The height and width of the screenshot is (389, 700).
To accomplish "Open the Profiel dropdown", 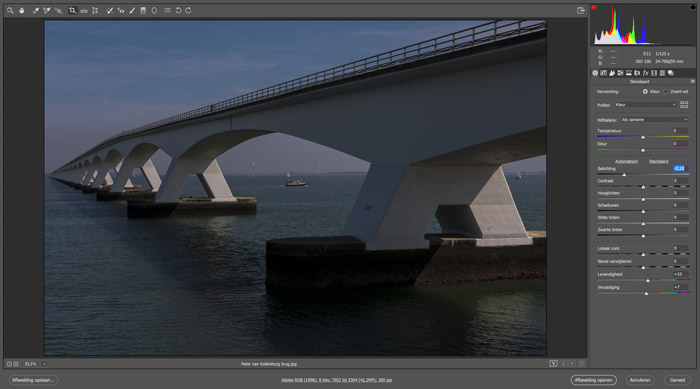I will (646, 105).
